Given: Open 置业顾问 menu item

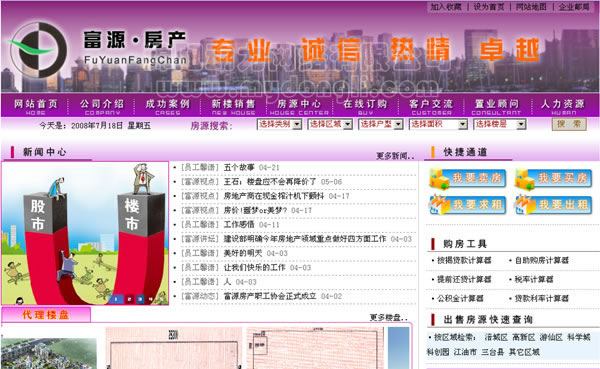Looking at the screenshot, I should point(497,106).
